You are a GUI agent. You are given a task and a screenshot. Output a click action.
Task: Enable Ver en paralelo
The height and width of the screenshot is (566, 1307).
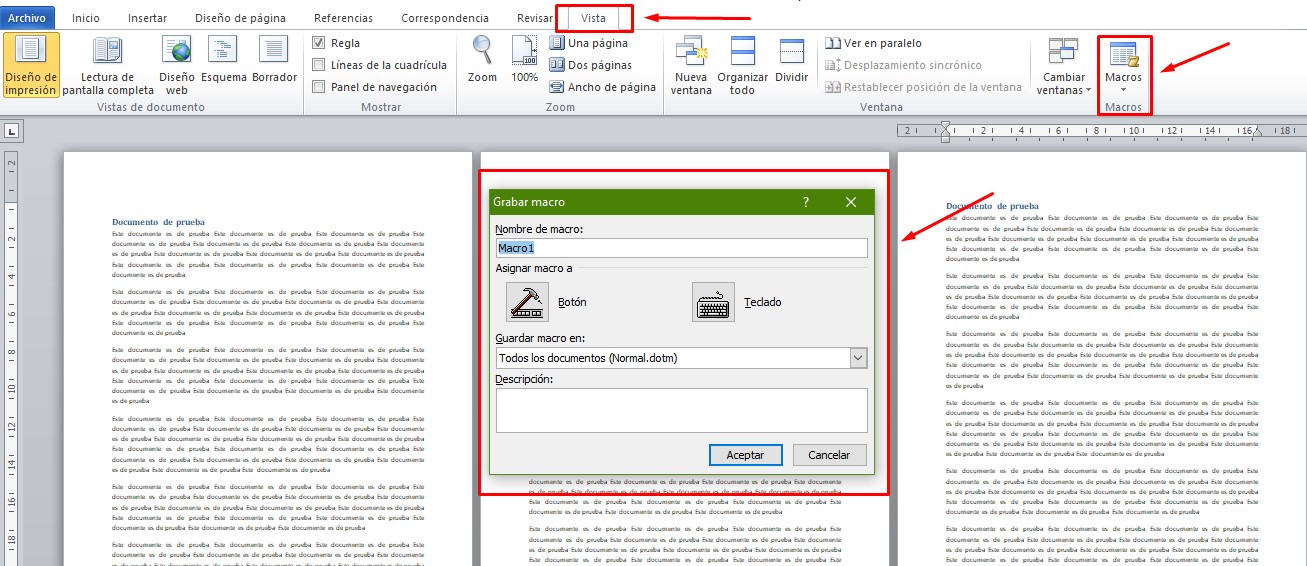pyautogui.click(x=874, y=43)
